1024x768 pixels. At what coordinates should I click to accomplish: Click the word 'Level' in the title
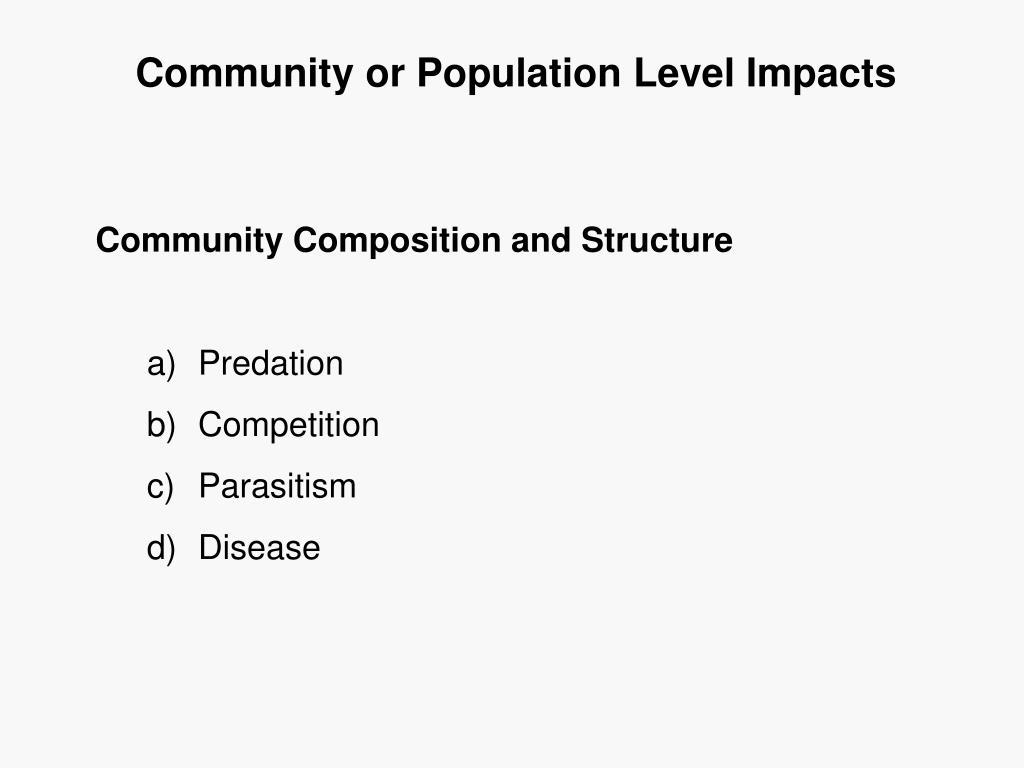684,72
